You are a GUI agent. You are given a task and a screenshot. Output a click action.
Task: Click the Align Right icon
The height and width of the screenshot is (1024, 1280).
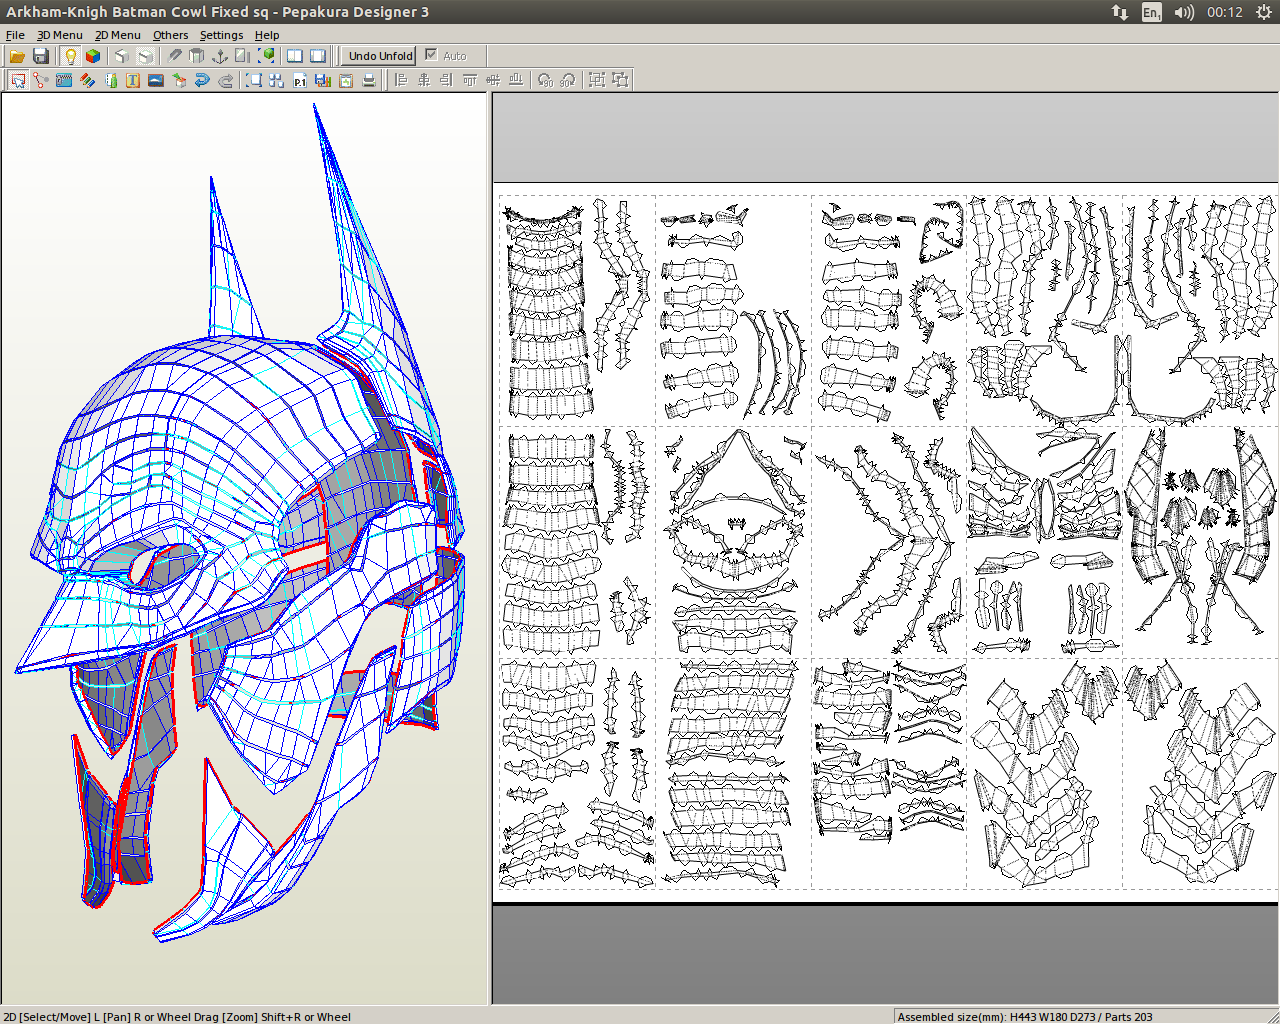[x=447, y=80]
